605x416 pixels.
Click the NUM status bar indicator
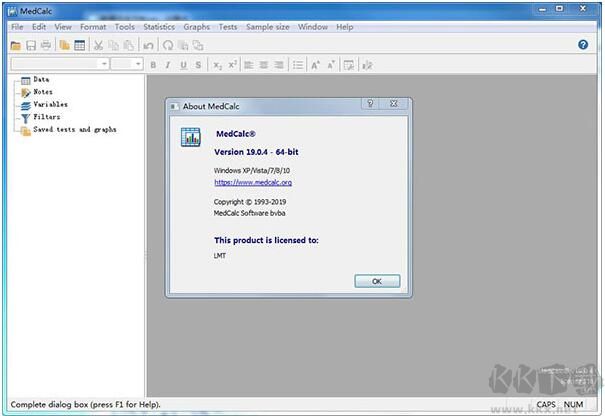tap(573, 404)
